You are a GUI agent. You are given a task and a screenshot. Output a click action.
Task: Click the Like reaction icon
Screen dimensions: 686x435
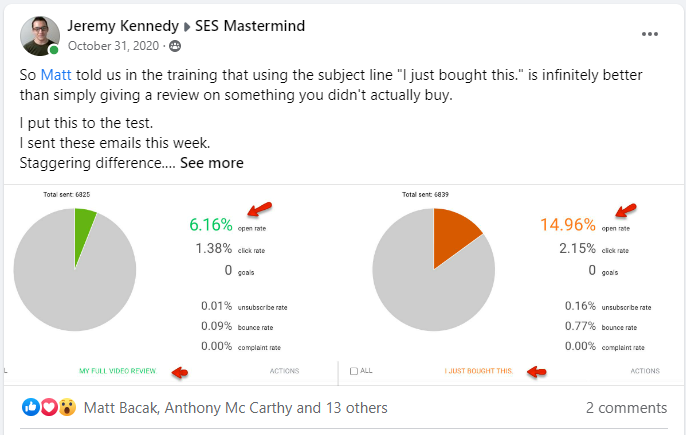tap(31, 407)
